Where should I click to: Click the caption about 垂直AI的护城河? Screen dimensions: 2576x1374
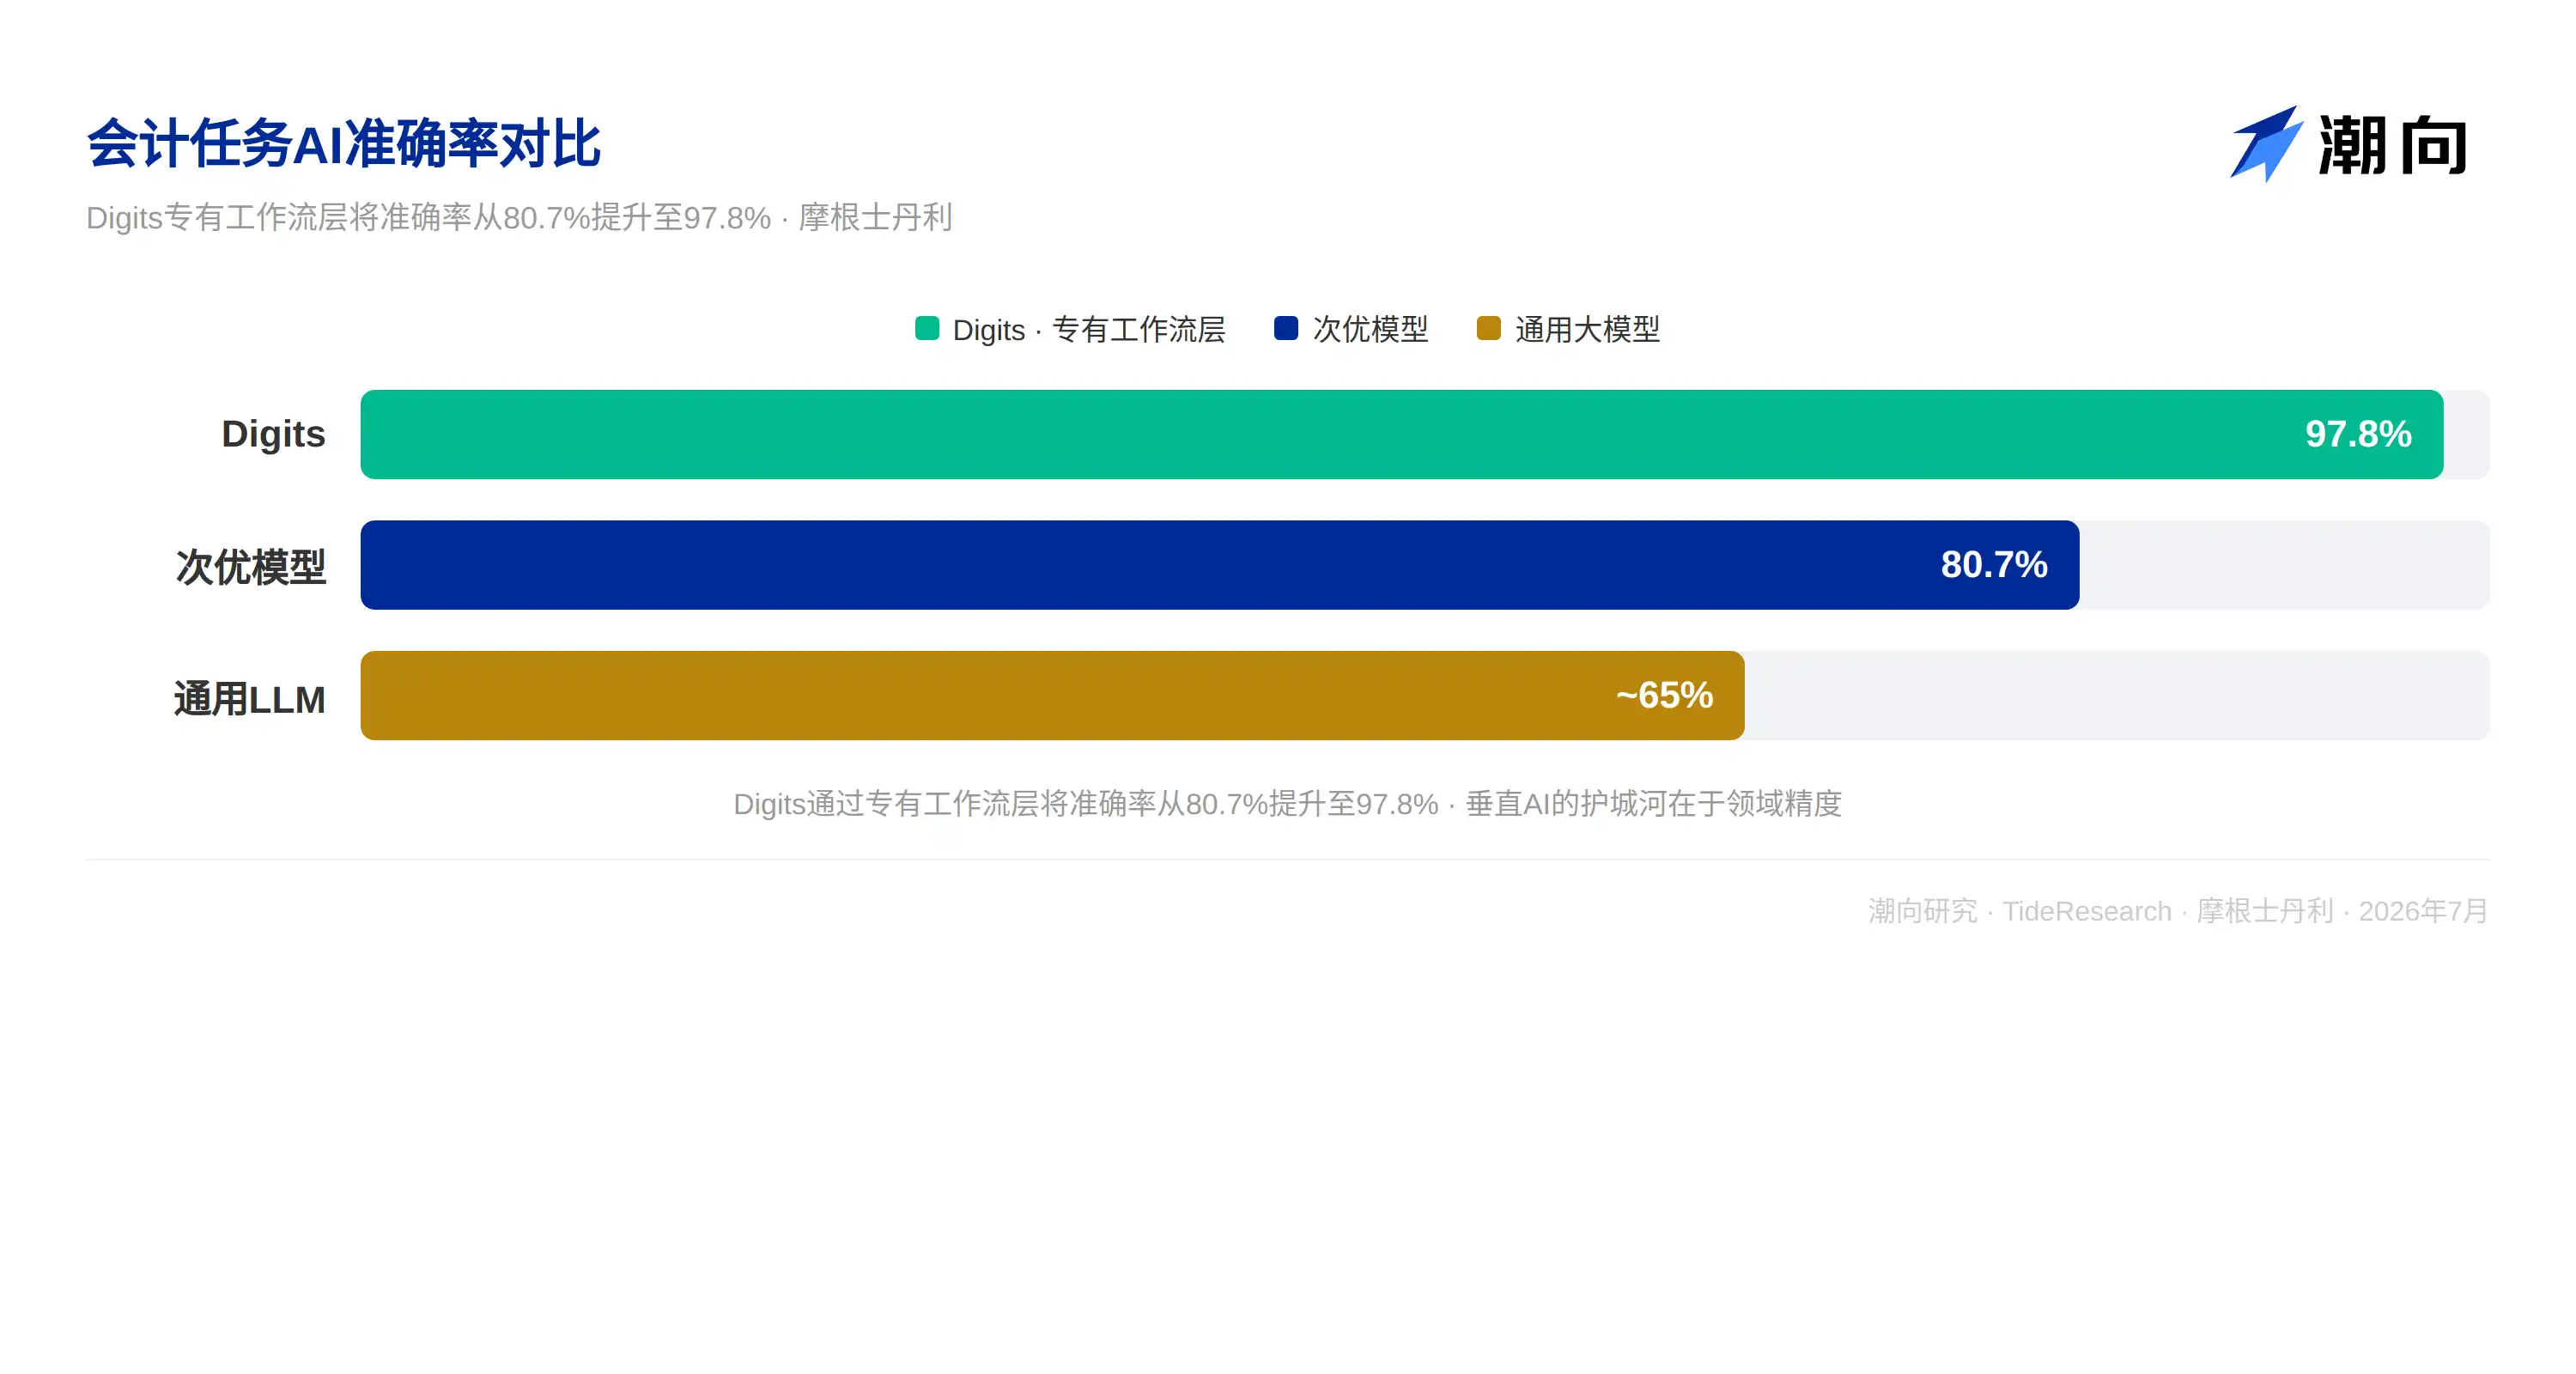(1287, 804)
